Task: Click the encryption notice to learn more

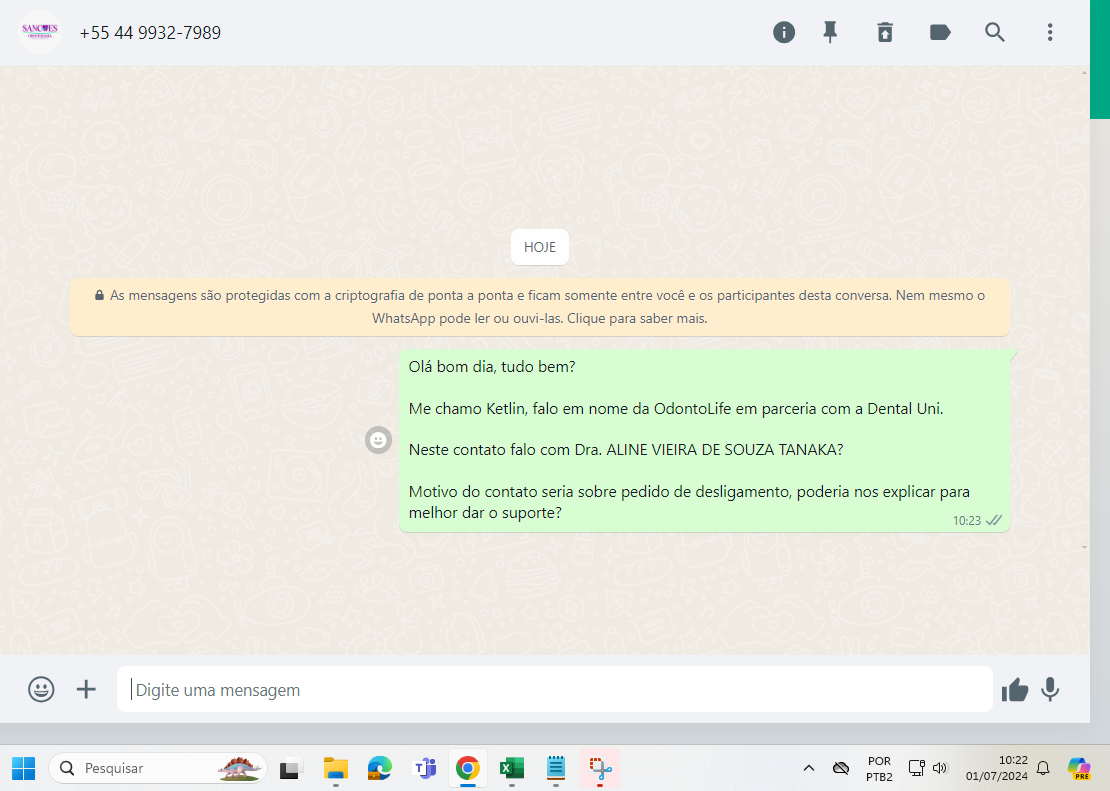Action: pos(539,307)
